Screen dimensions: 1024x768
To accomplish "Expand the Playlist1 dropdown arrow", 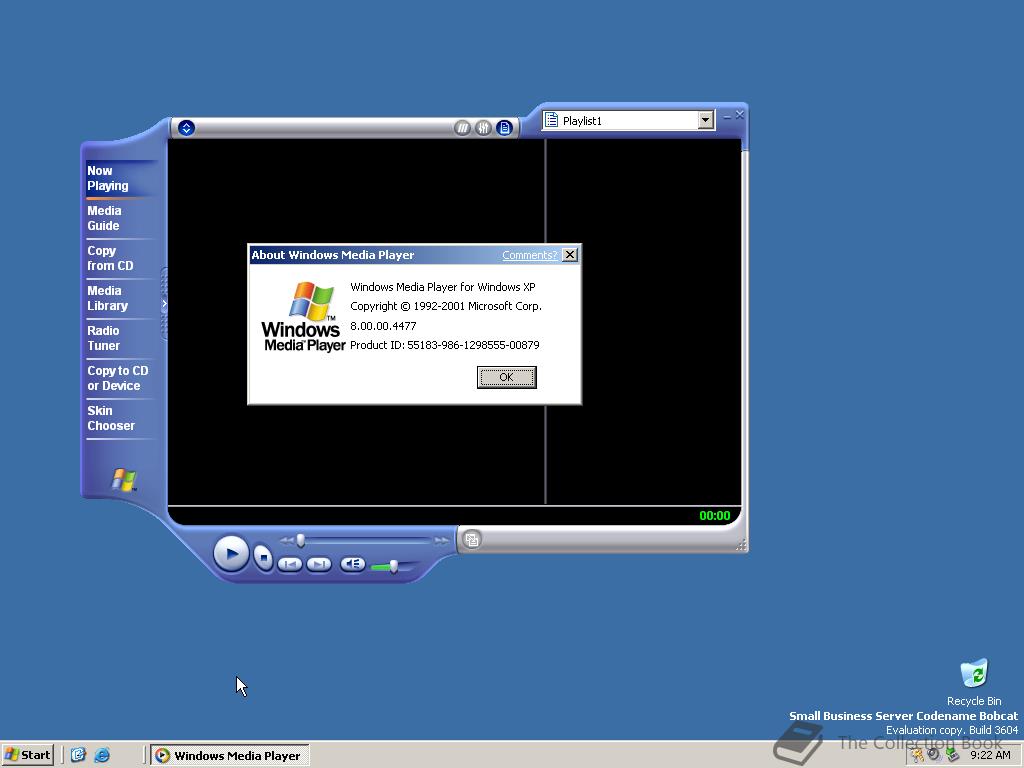I will (x=705, y=120).
